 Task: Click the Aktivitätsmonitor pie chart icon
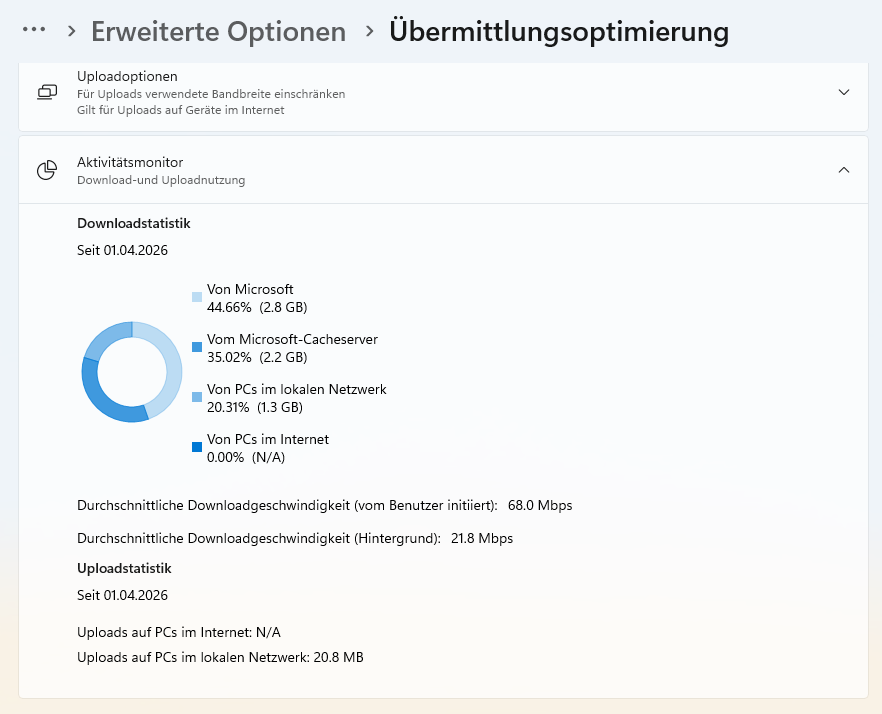tap(47, 170)
